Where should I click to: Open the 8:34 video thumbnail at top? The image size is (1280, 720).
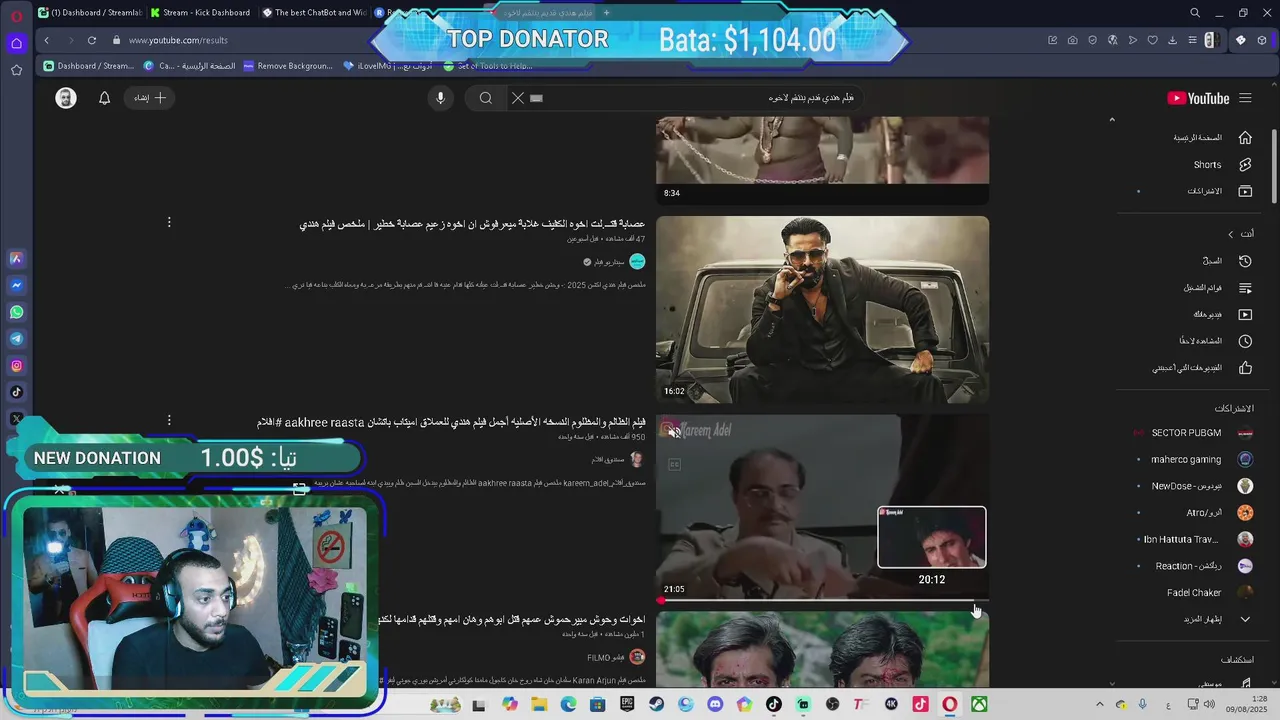822,160
